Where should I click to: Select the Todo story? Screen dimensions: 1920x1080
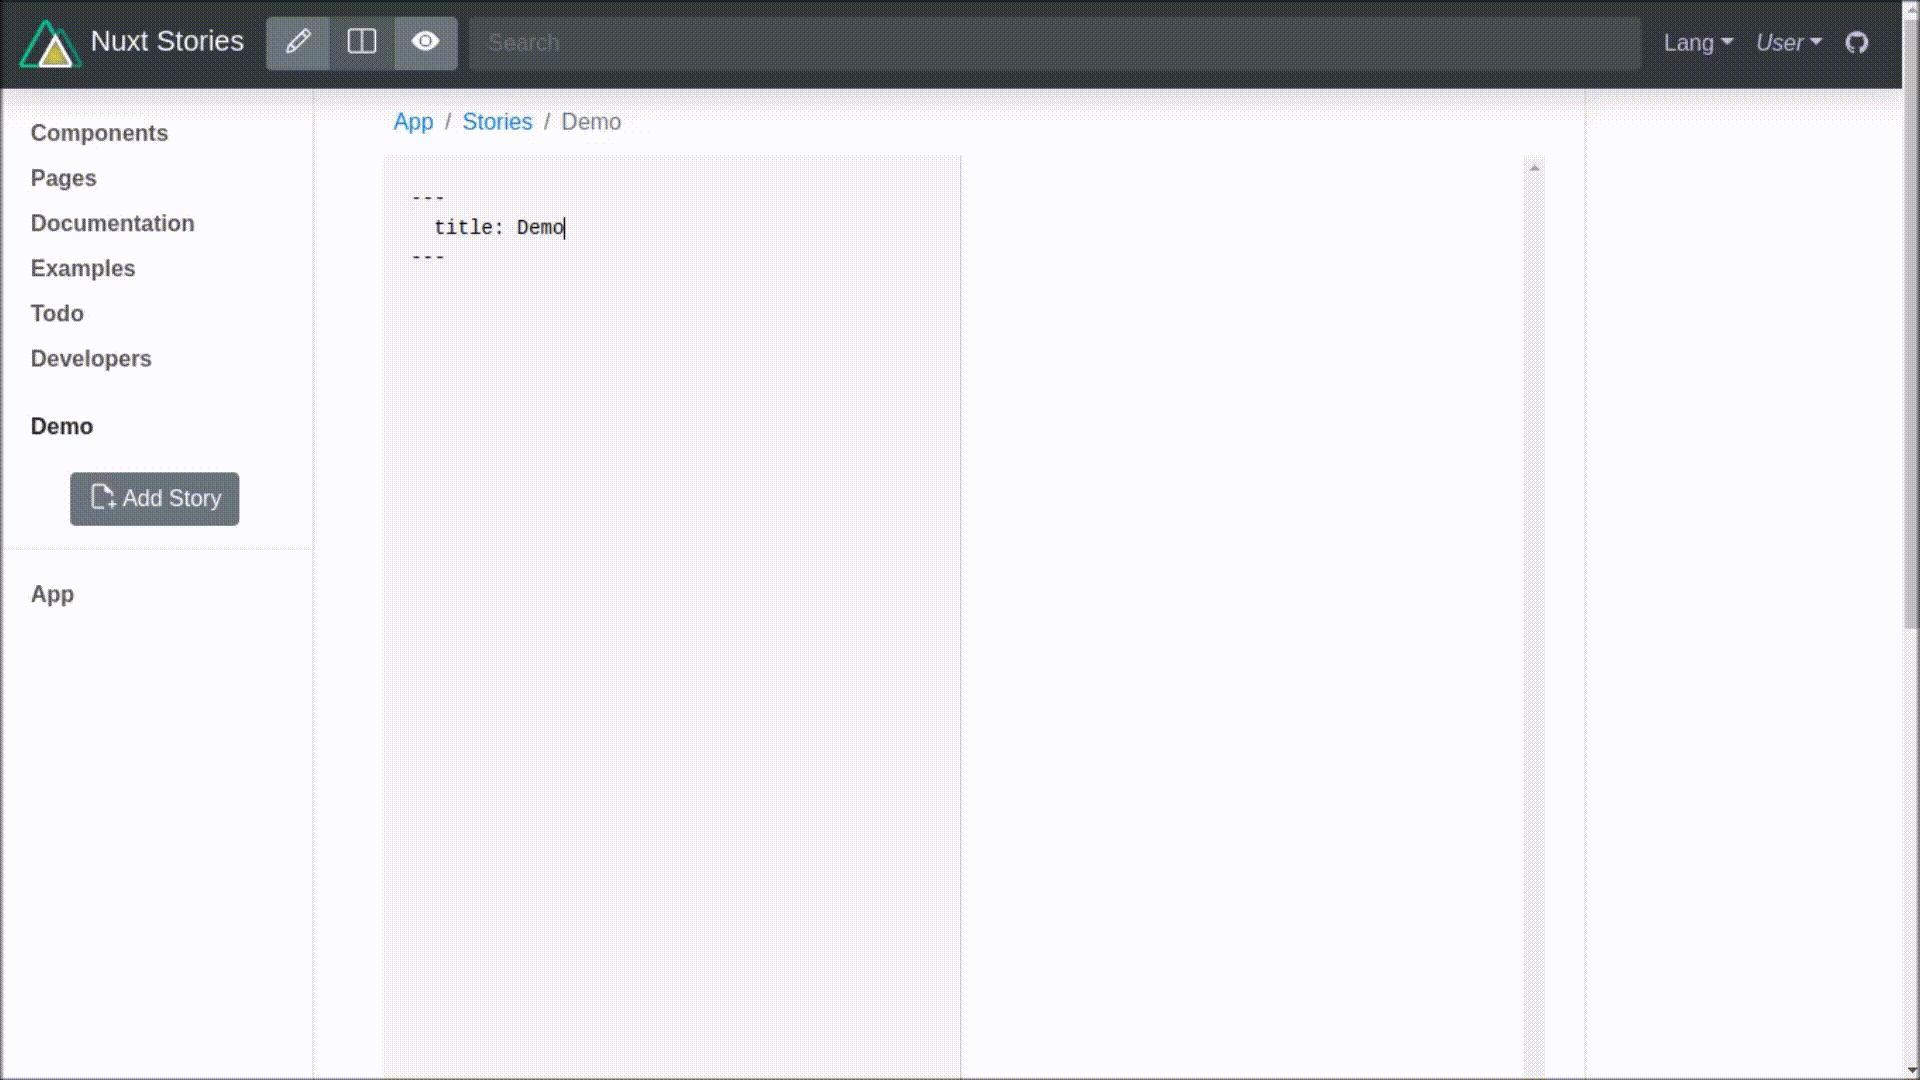click(x=57, y=313)
